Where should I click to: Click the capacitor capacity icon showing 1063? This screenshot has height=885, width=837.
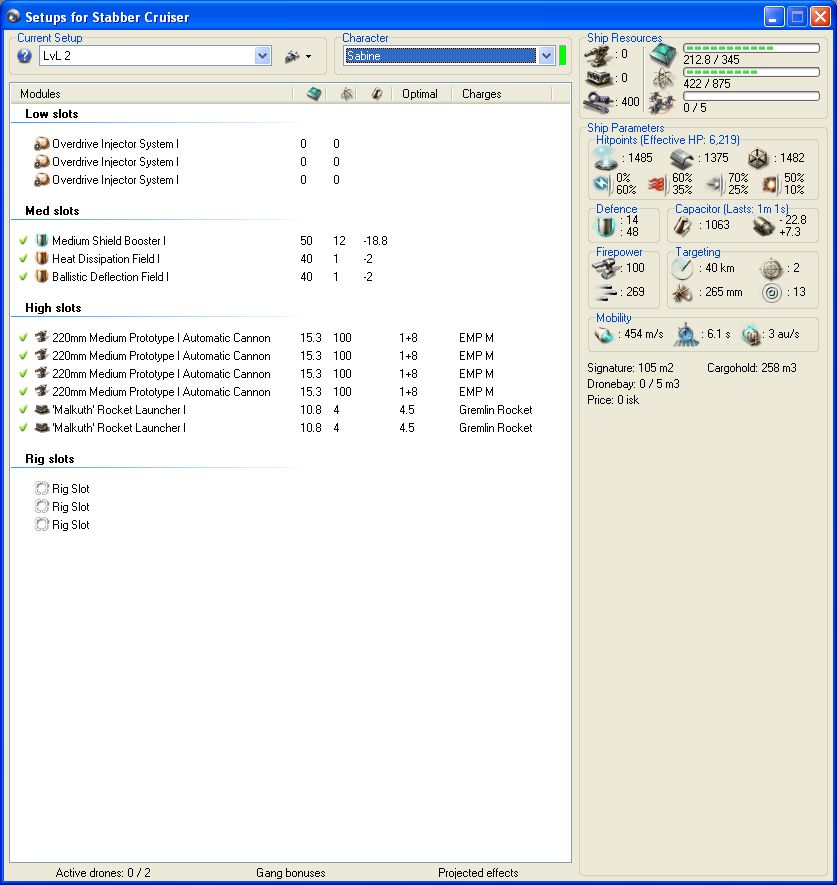682,226
